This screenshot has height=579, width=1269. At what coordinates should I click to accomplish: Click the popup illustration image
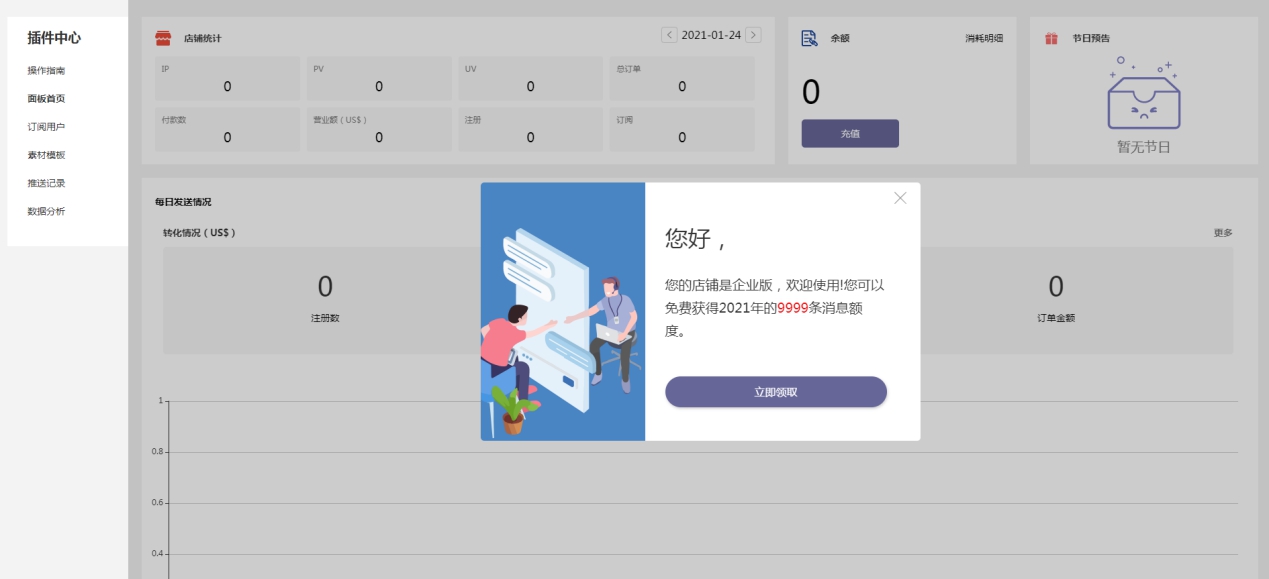[x=562, y=311]
